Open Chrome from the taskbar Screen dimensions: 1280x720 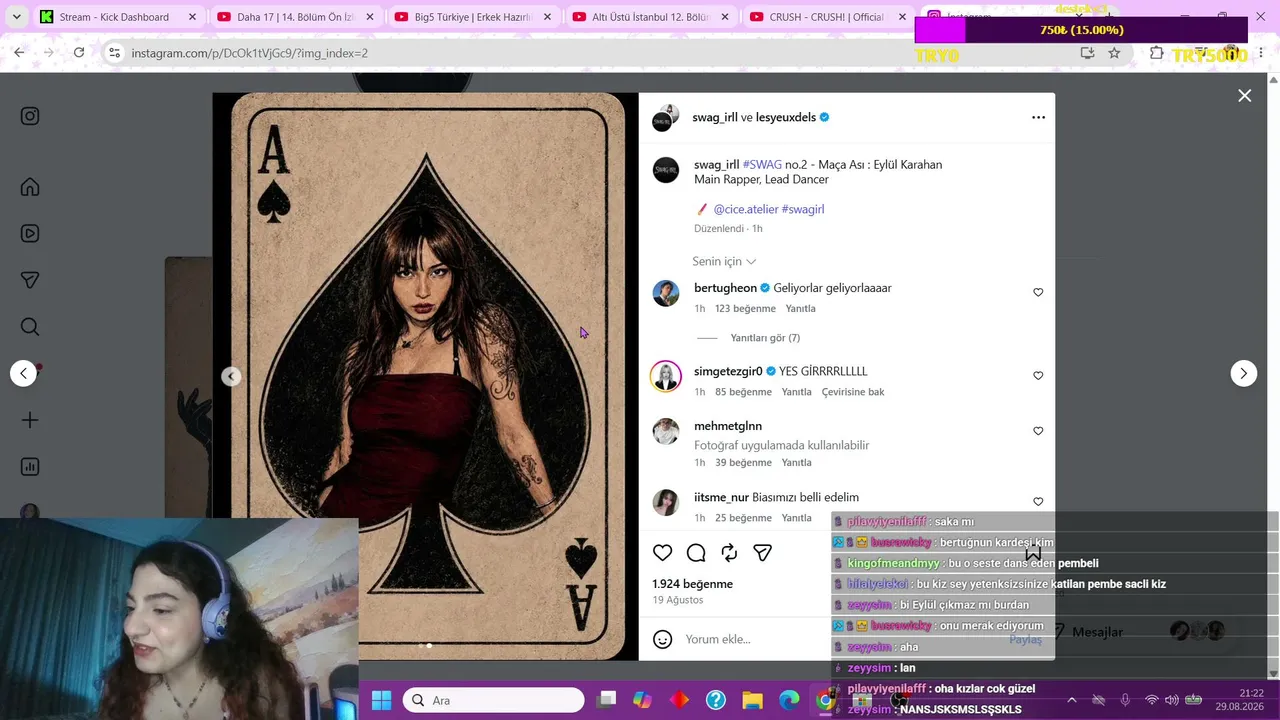pyautogui.click(x=826, y=701)
